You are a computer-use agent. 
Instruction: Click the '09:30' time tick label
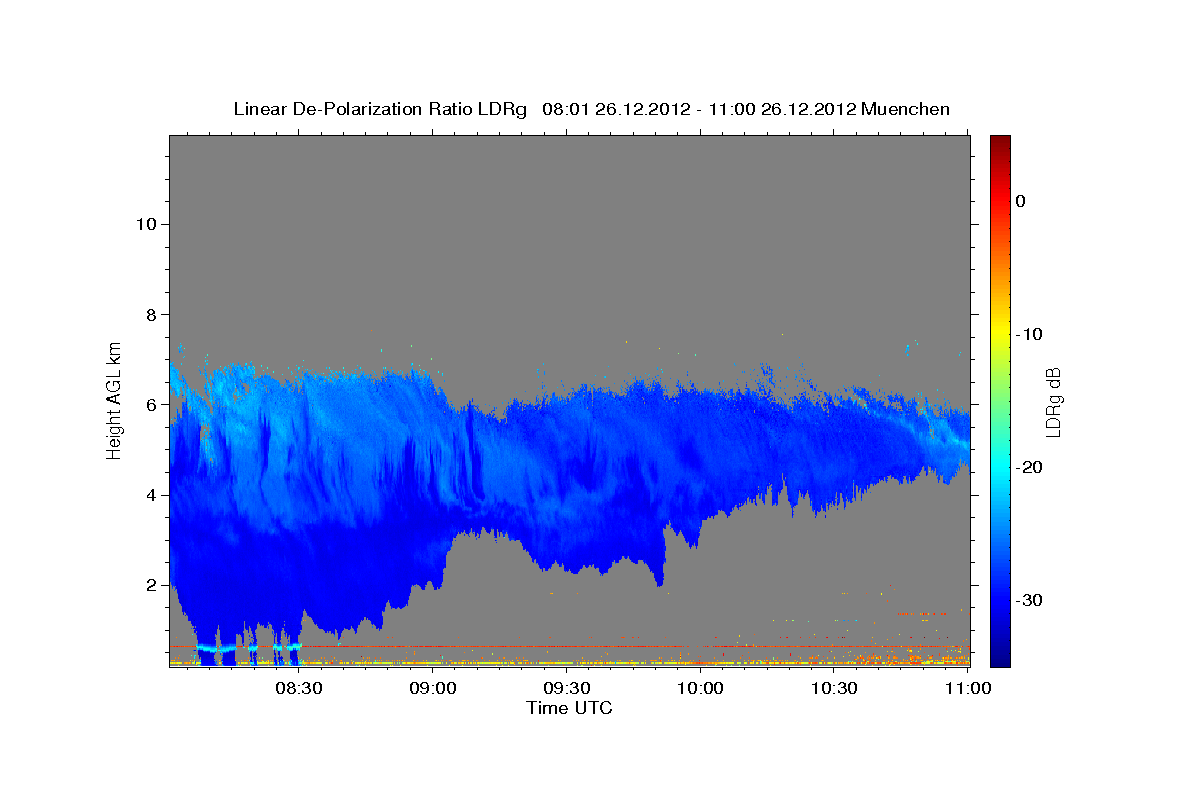point(566,688)
